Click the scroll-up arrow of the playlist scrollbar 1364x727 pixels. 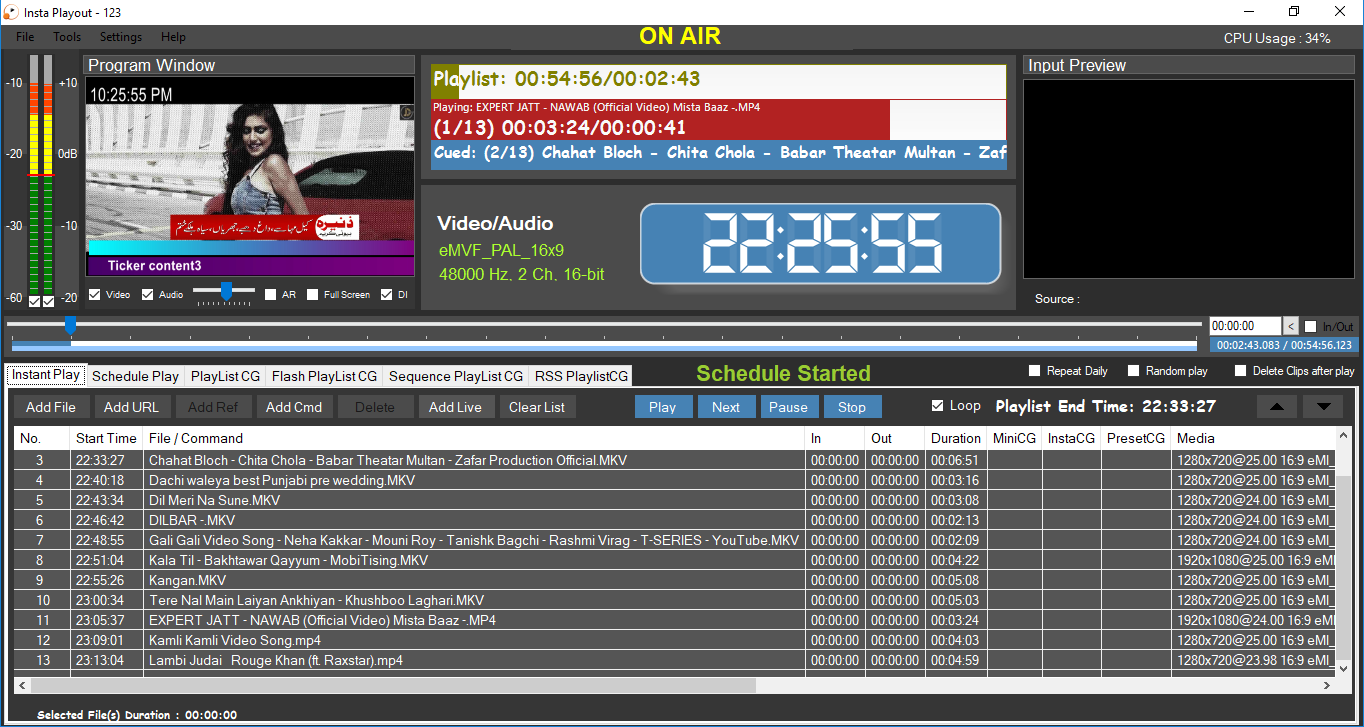coord(1343,437)
